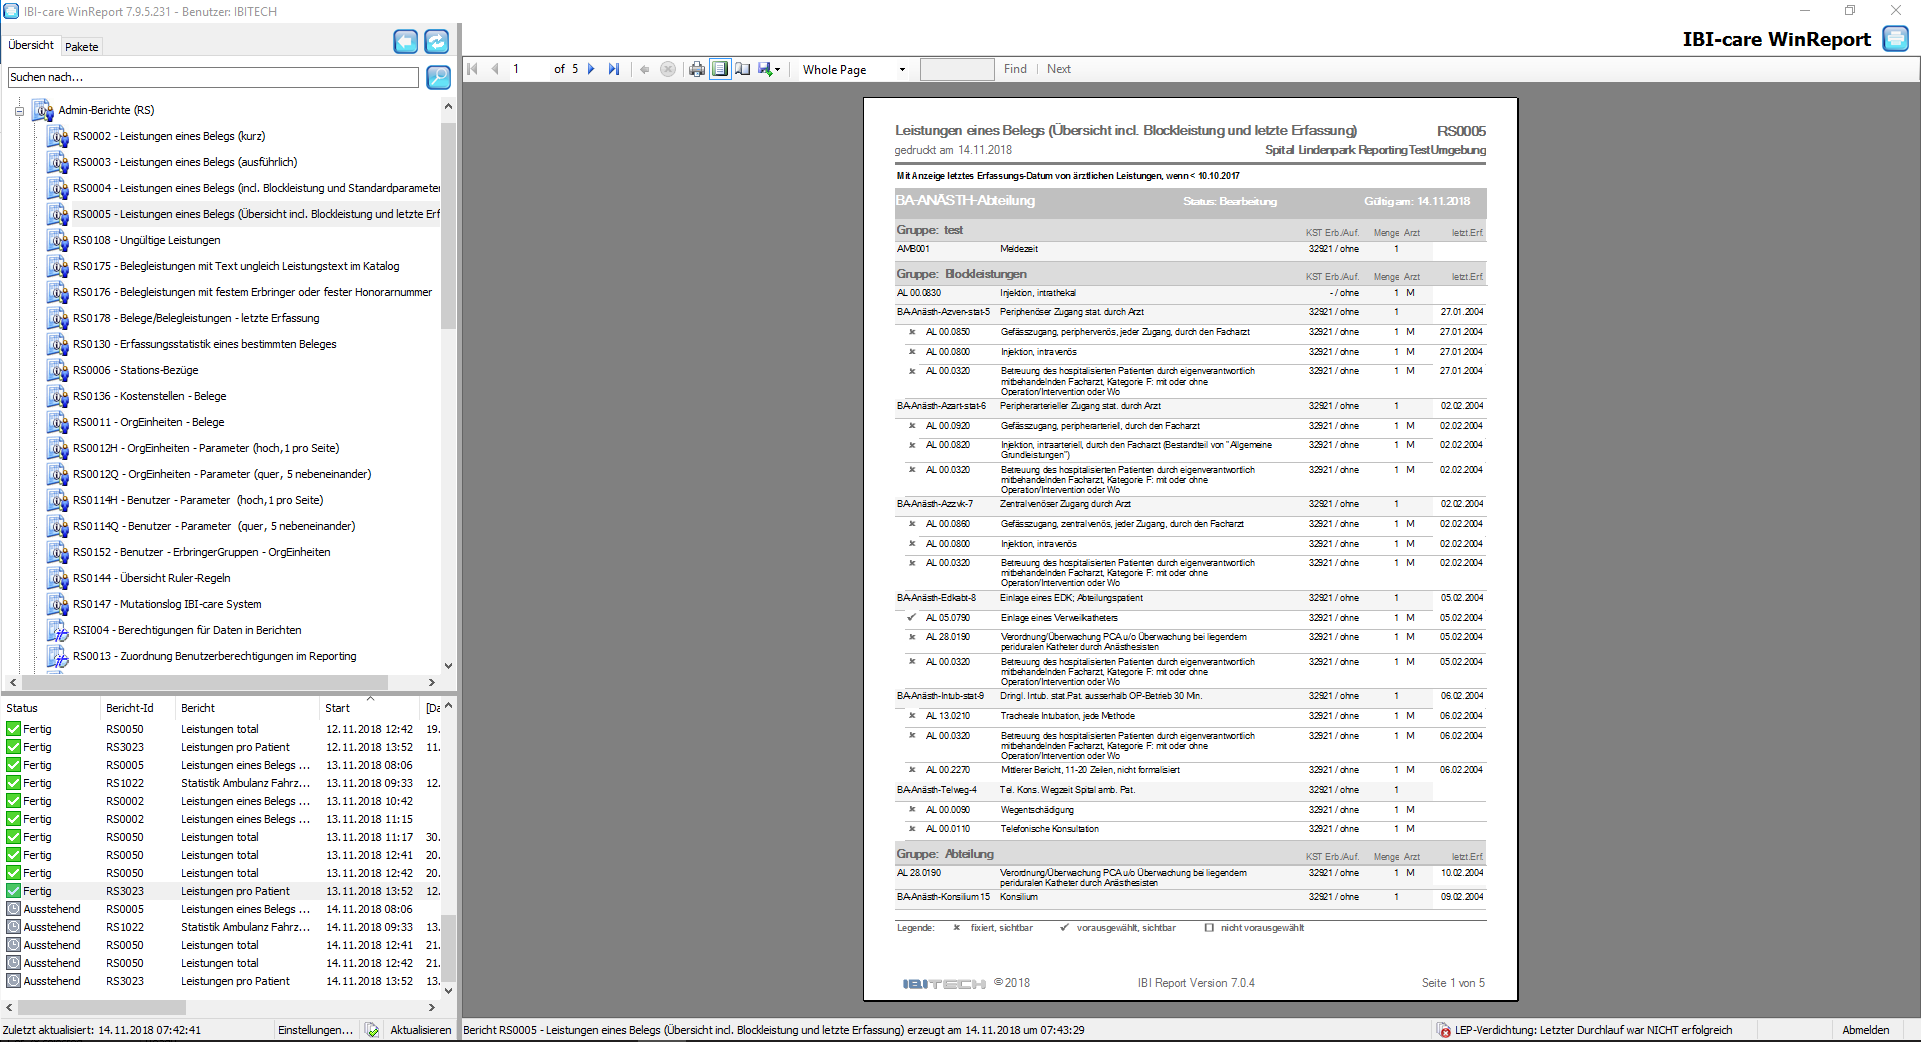Go to the next report page
Screen dimensions: 1921x1042
point(591,69)
